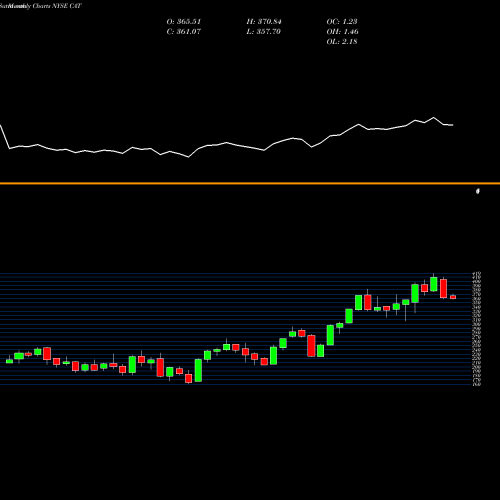The image size is (500, 500).
Task: Click the open price value O: 365.51
Action: pos(184,22)
